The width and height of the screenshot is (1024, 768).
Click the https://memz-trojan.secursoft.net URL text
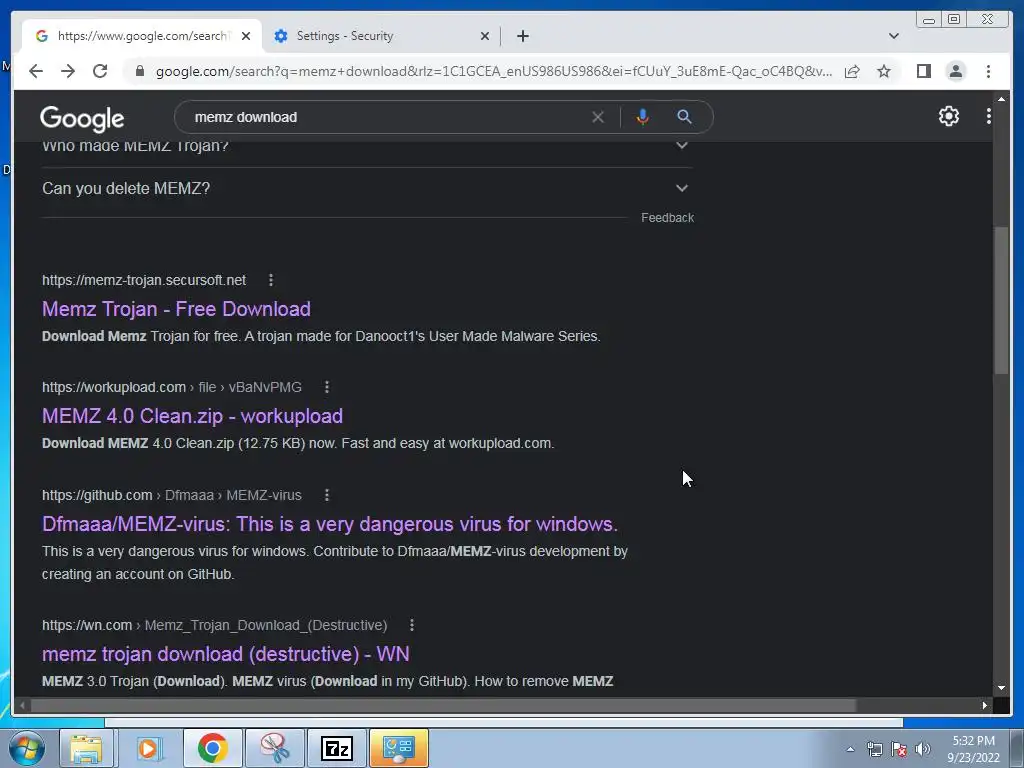coord(144,280)
